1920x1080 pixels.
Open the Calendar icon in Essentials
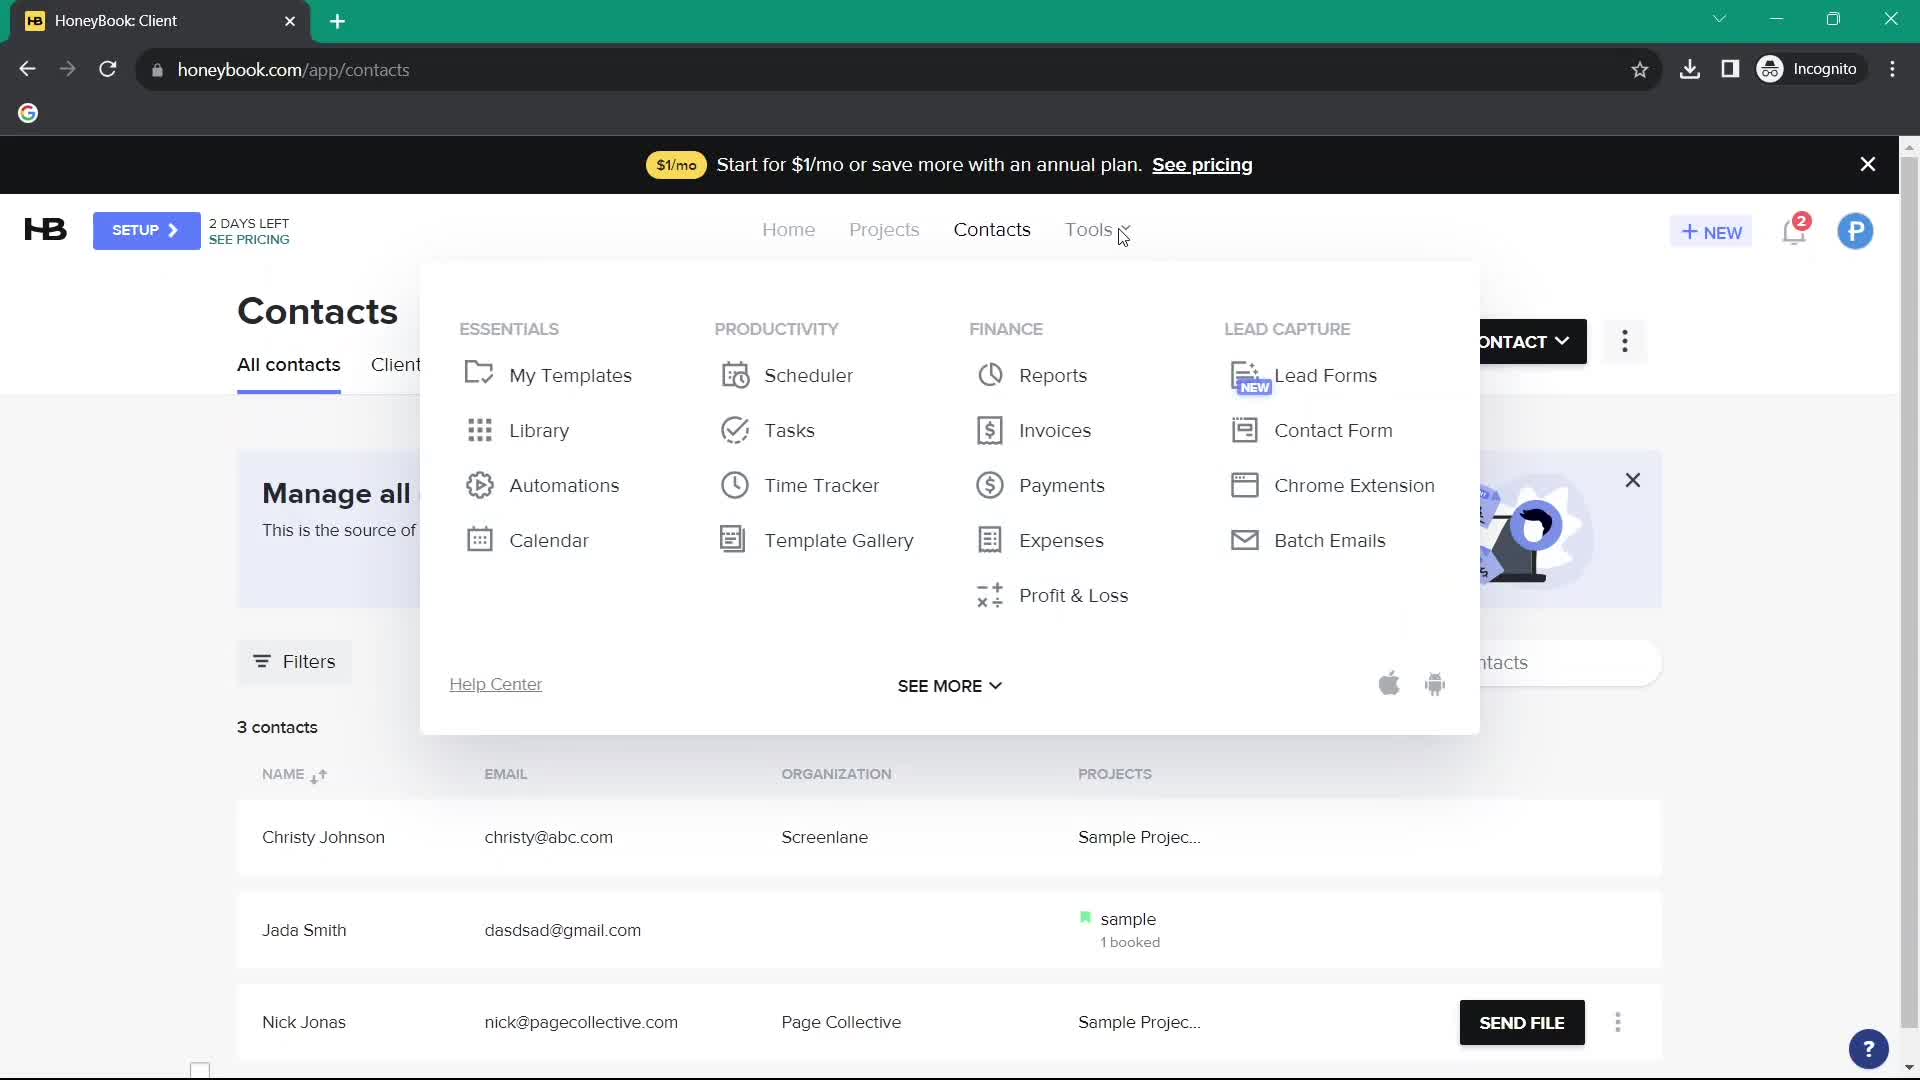click(479, 540)
